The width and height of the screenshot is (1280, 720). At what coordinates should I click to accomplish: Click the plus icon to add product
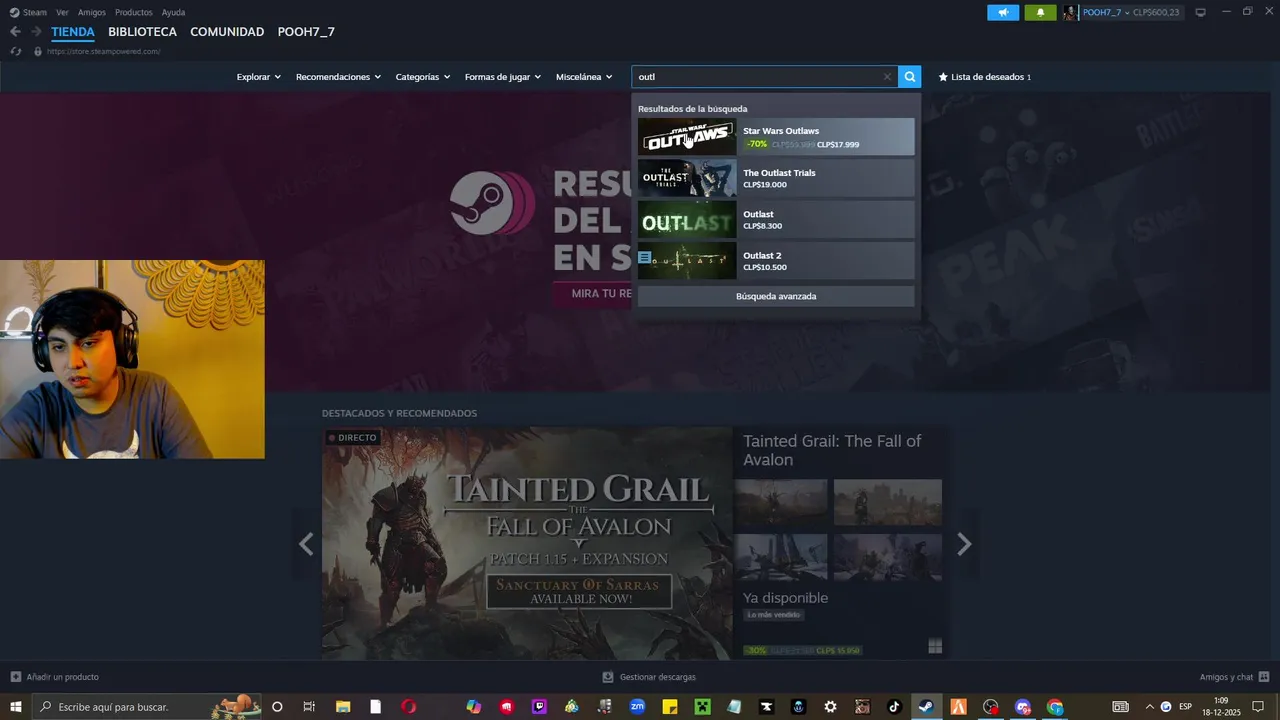(15, 677)
